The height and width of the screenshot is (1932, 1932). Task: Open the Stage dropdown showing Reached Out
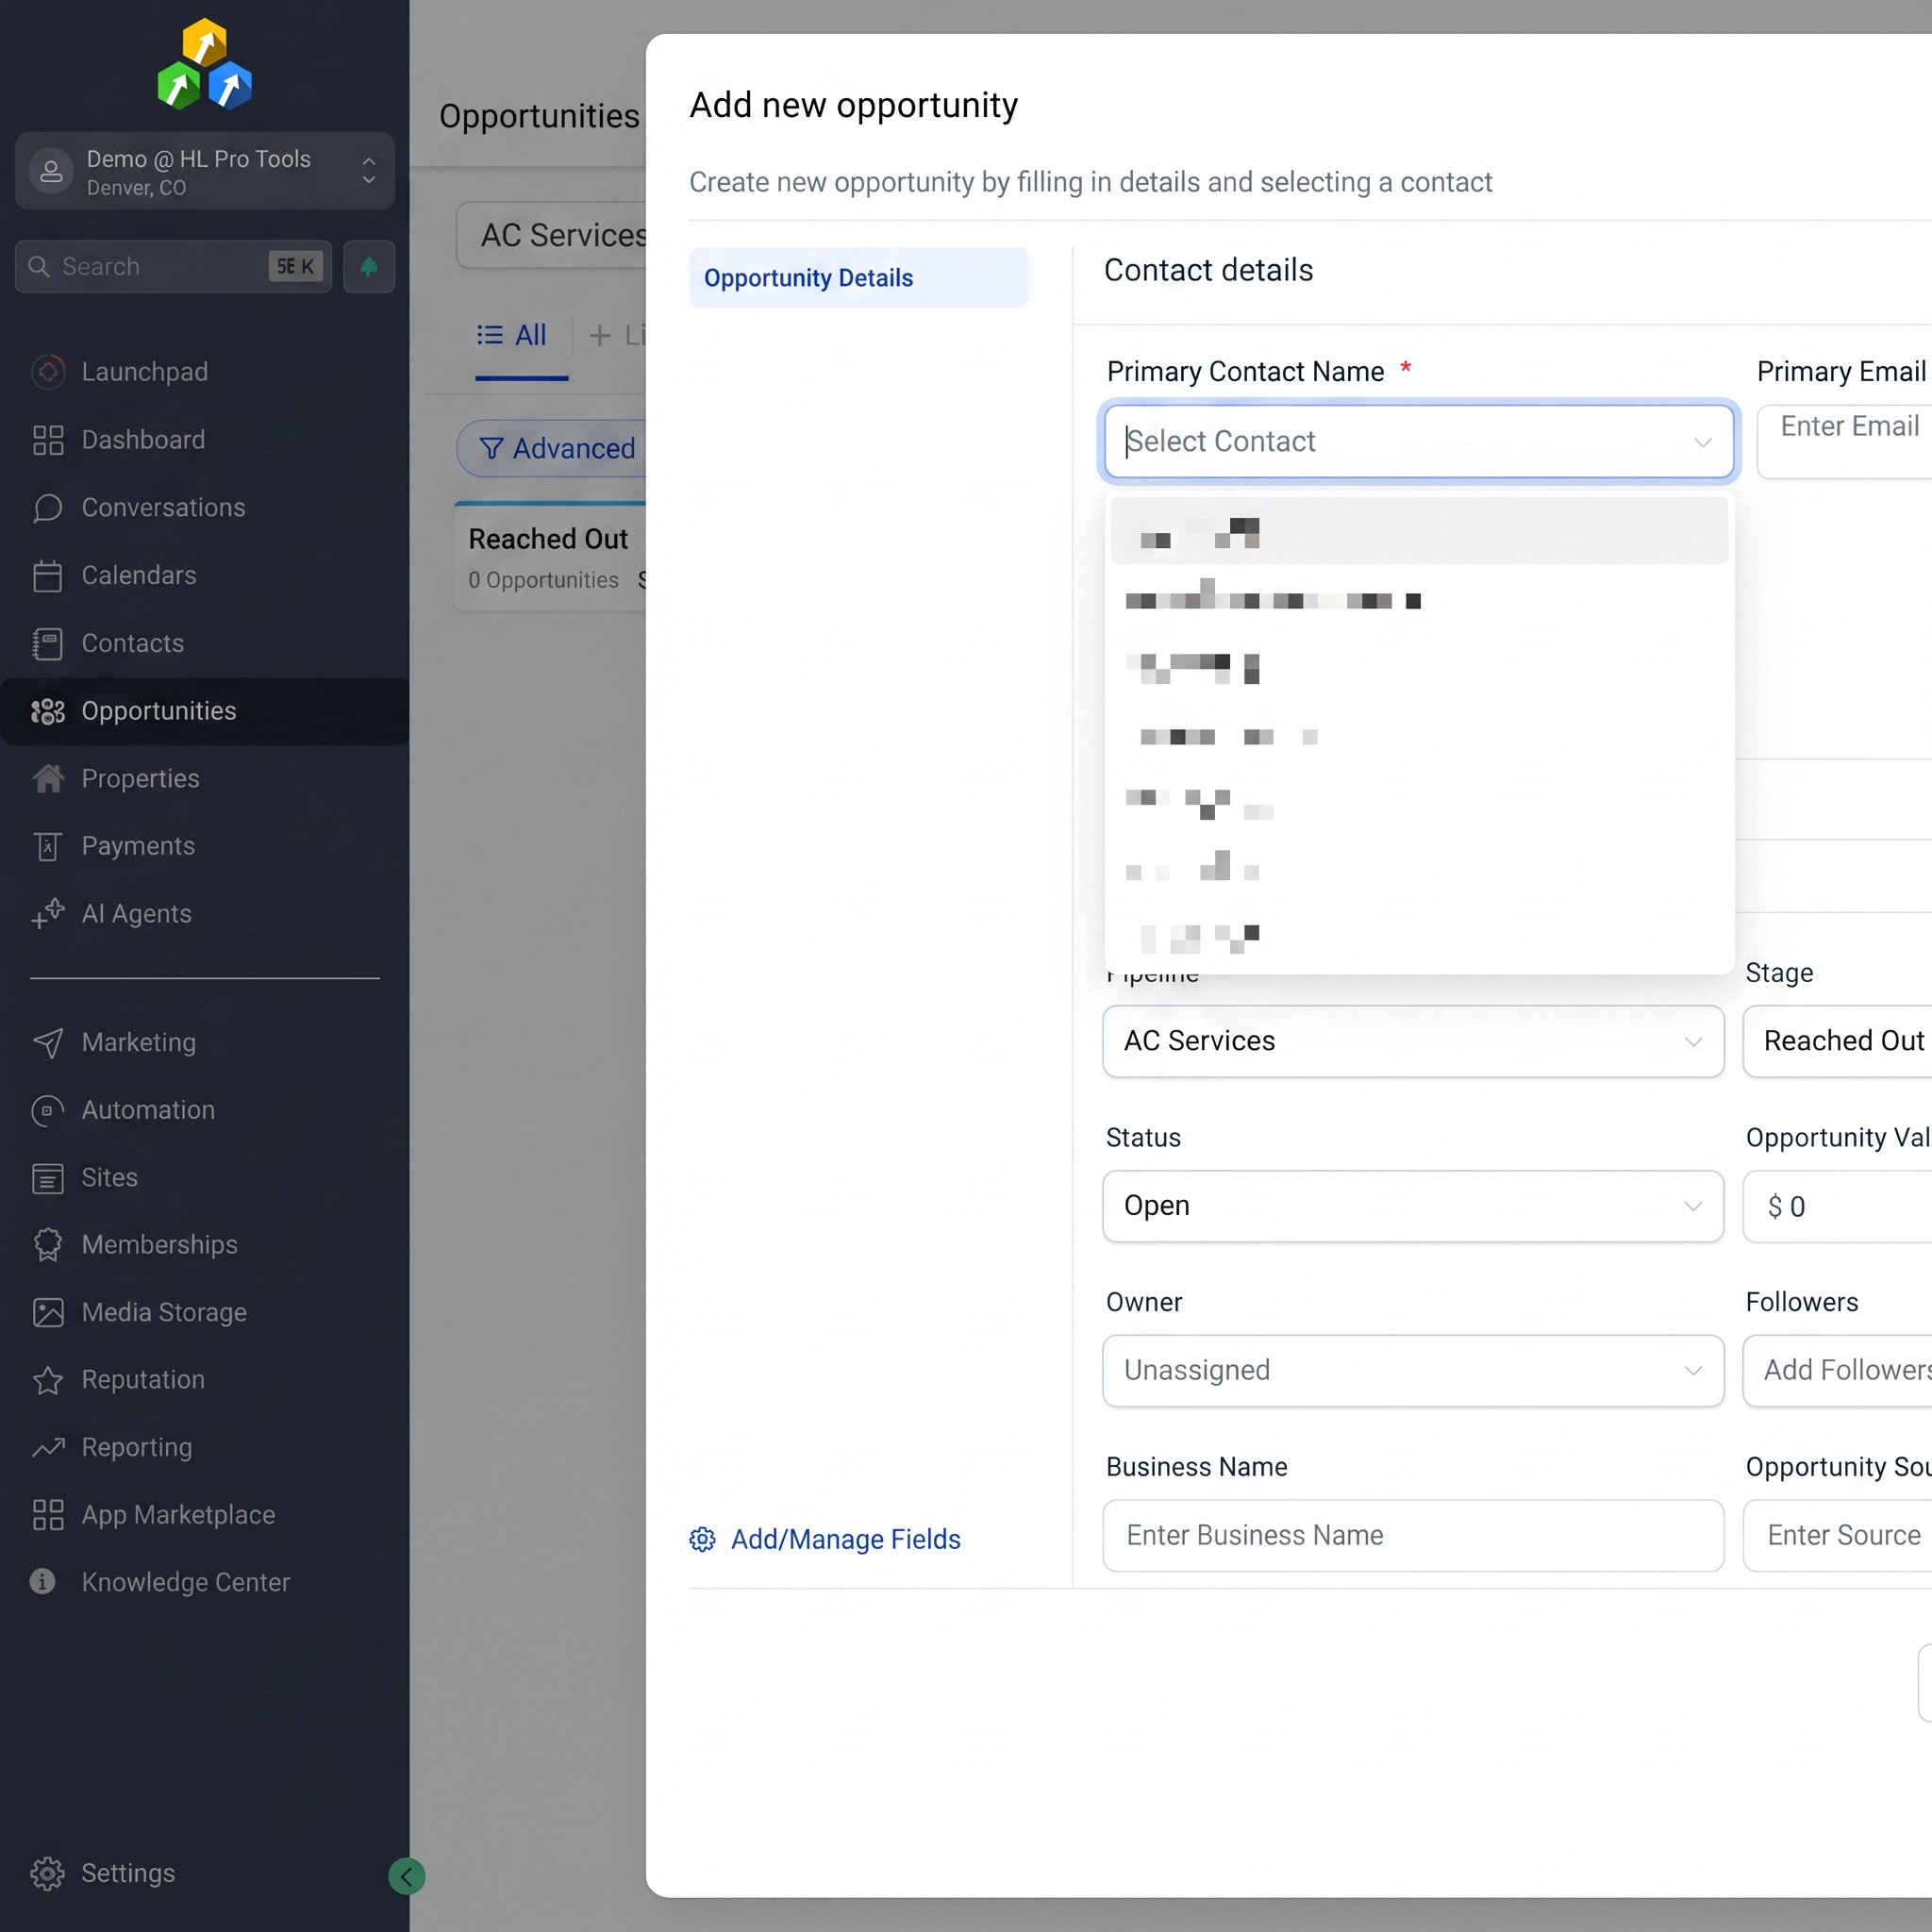[1838, 1041]
